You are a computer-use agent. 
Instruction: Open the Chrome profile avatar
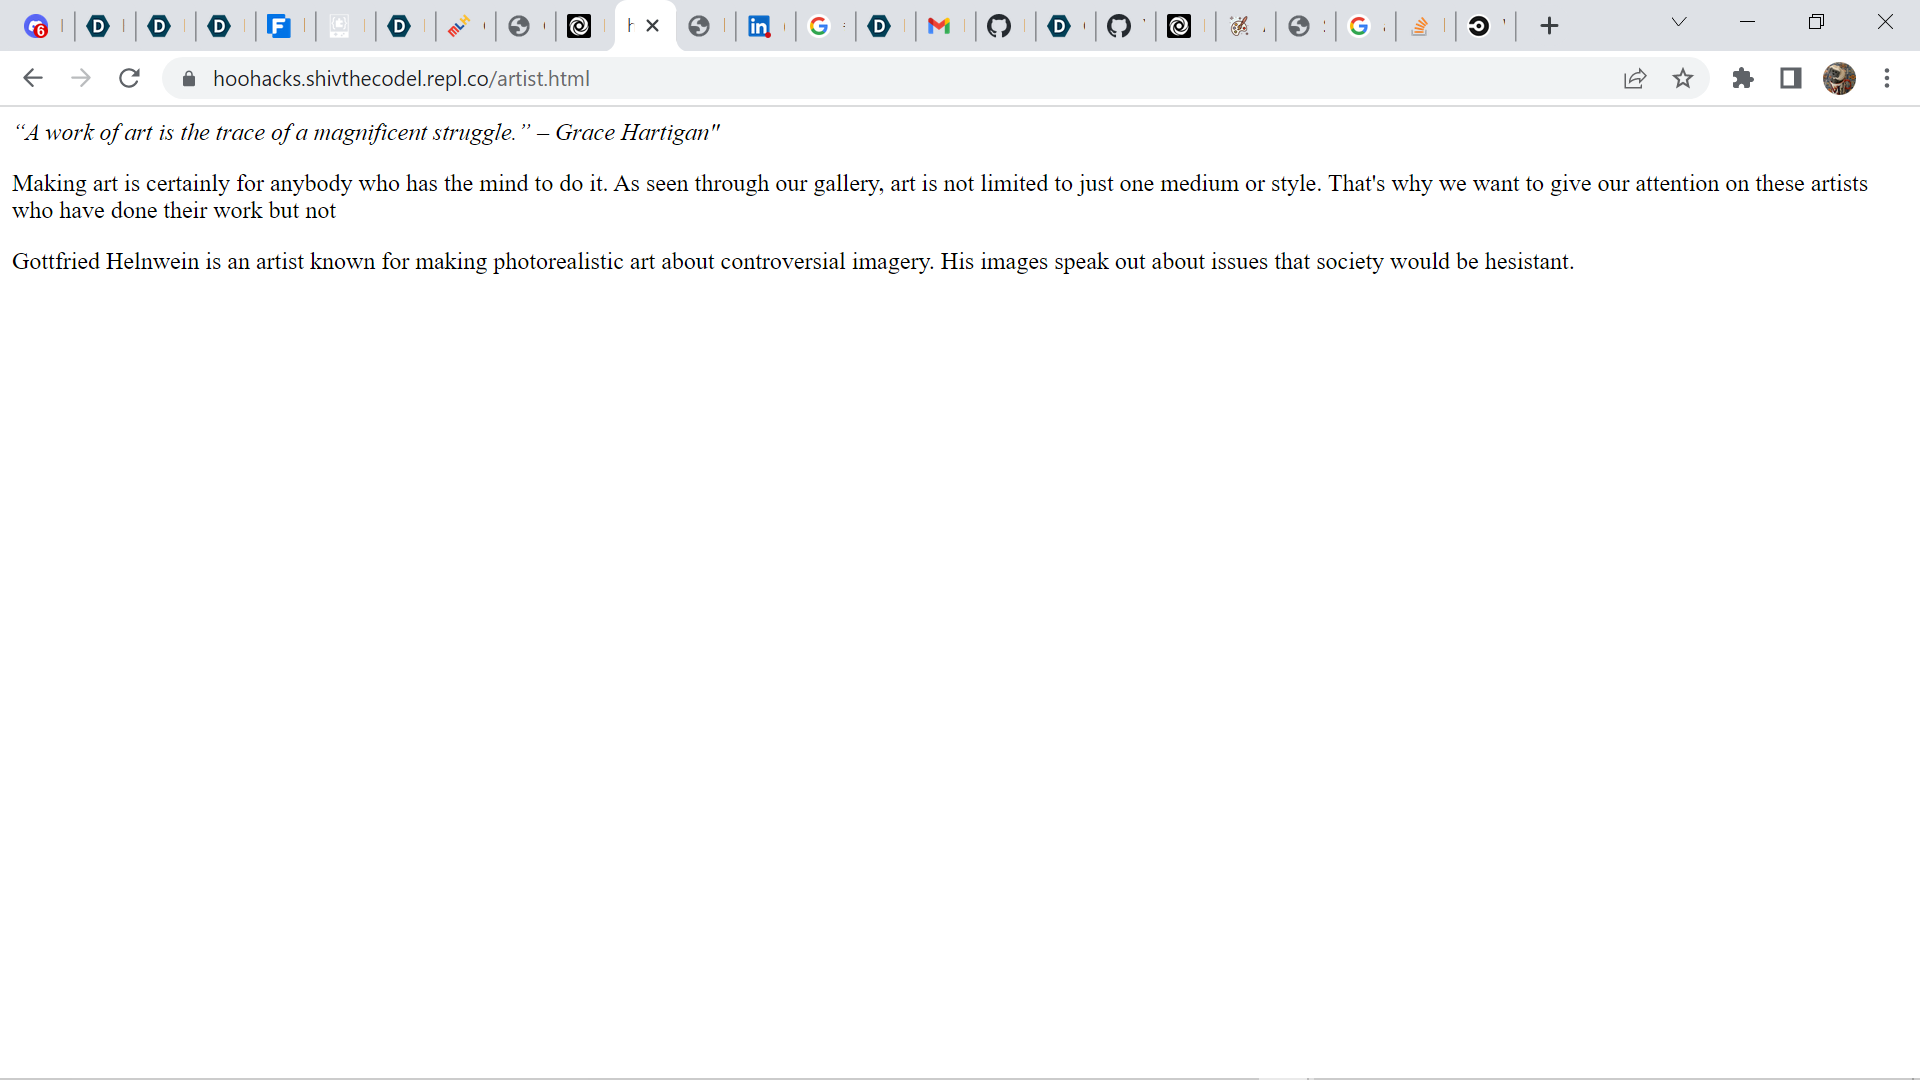click(1839, 78)
